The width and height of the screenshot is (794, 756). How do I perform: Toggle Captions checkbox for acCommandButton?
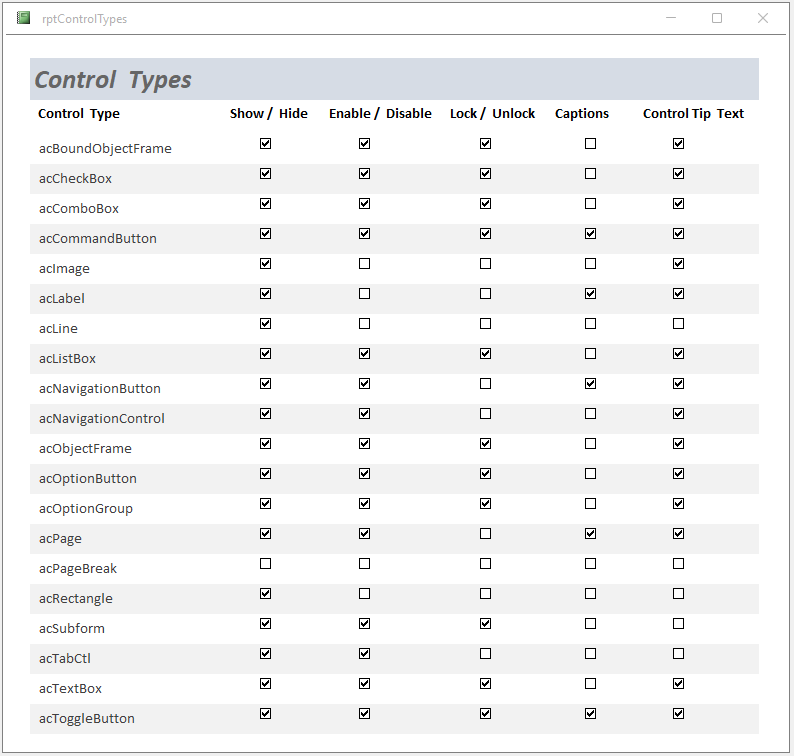coord(590,233)
